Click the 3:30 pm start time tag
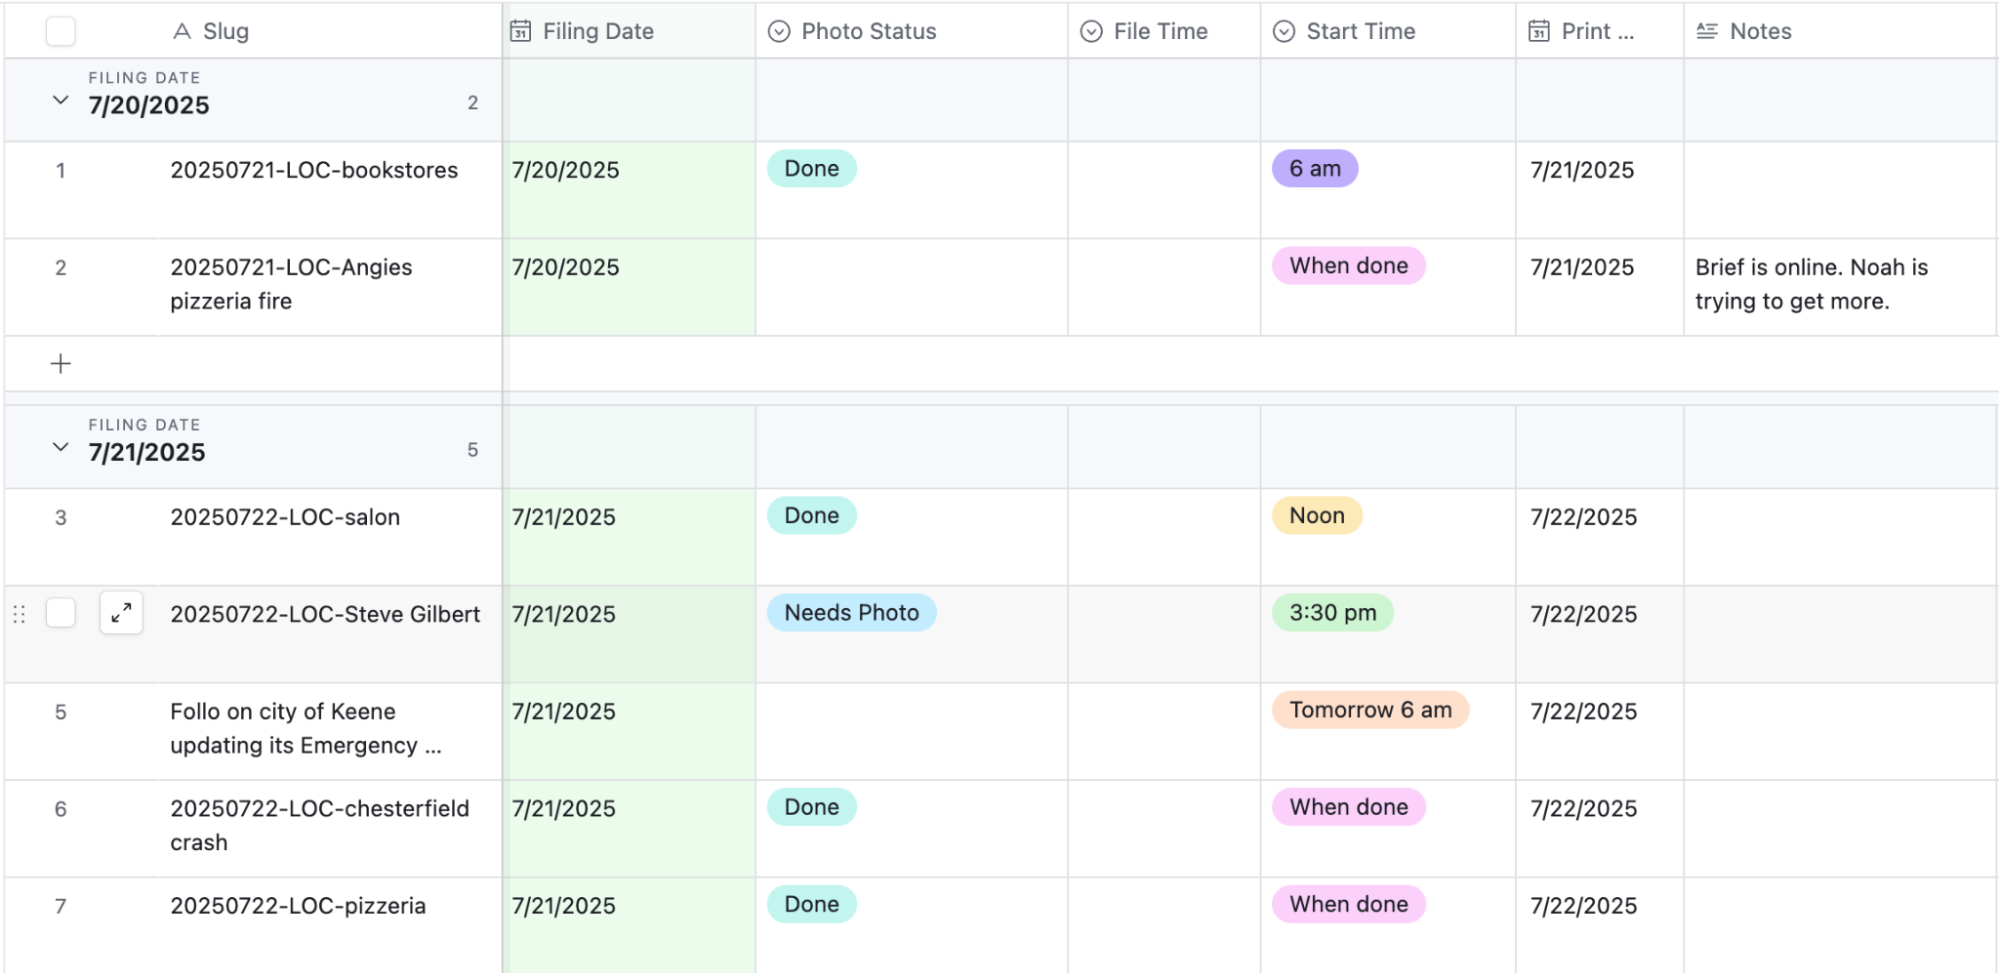Viewport: 1999px width, 974px height. pyautogui.click(x=1333, y=612)
